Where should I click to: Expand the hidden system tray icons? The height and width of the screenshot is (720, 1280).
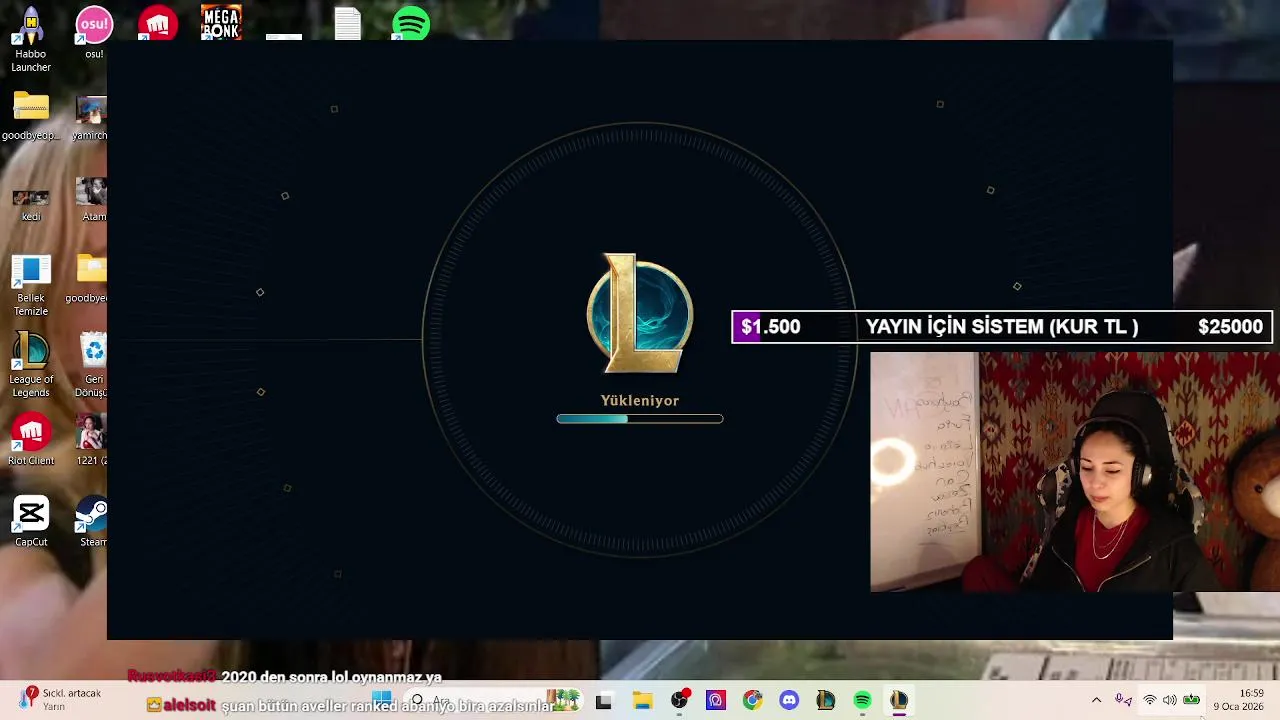(x=1096, y=700)
